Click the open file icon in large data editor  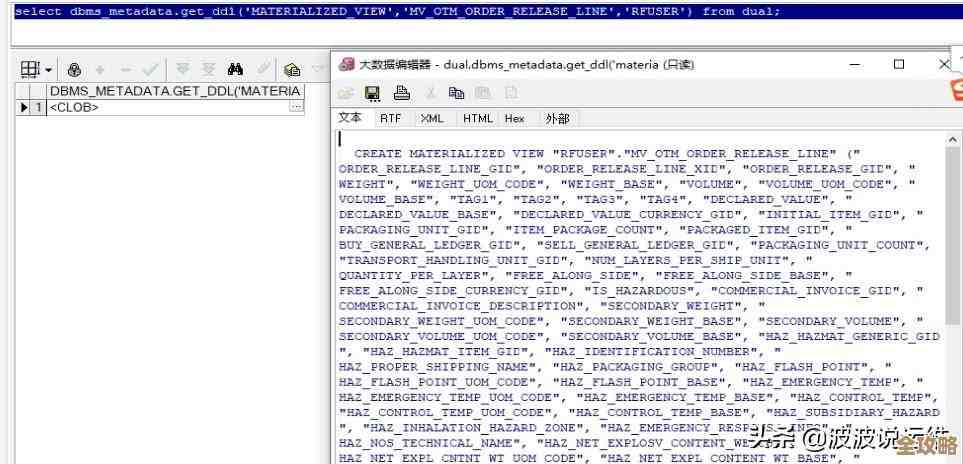click(346, 93)
